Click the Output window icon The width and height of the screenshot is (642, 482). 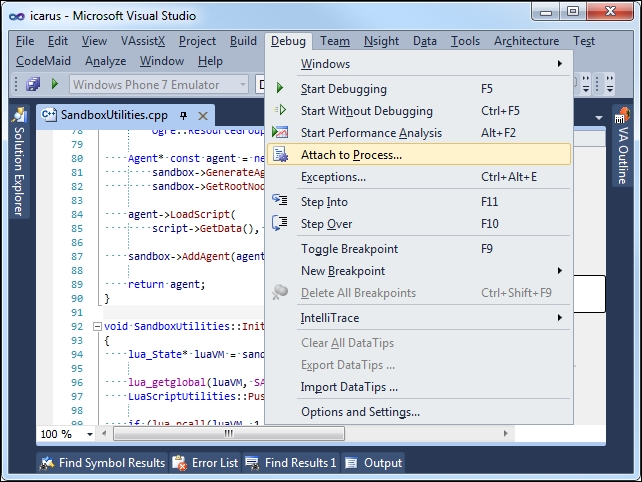(351, 463)
